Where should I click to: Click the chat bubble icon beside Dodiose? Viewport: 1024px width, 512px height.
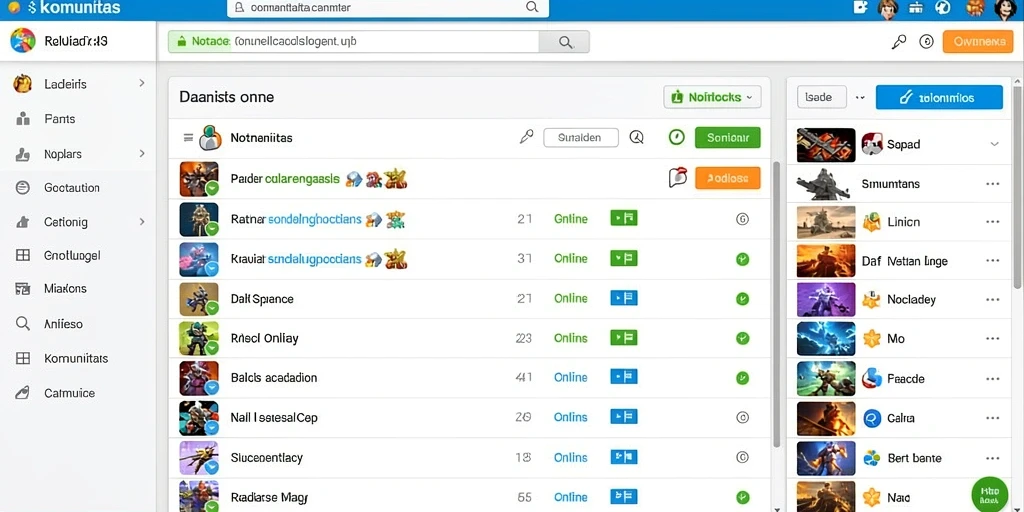click(x=678, y=178)
